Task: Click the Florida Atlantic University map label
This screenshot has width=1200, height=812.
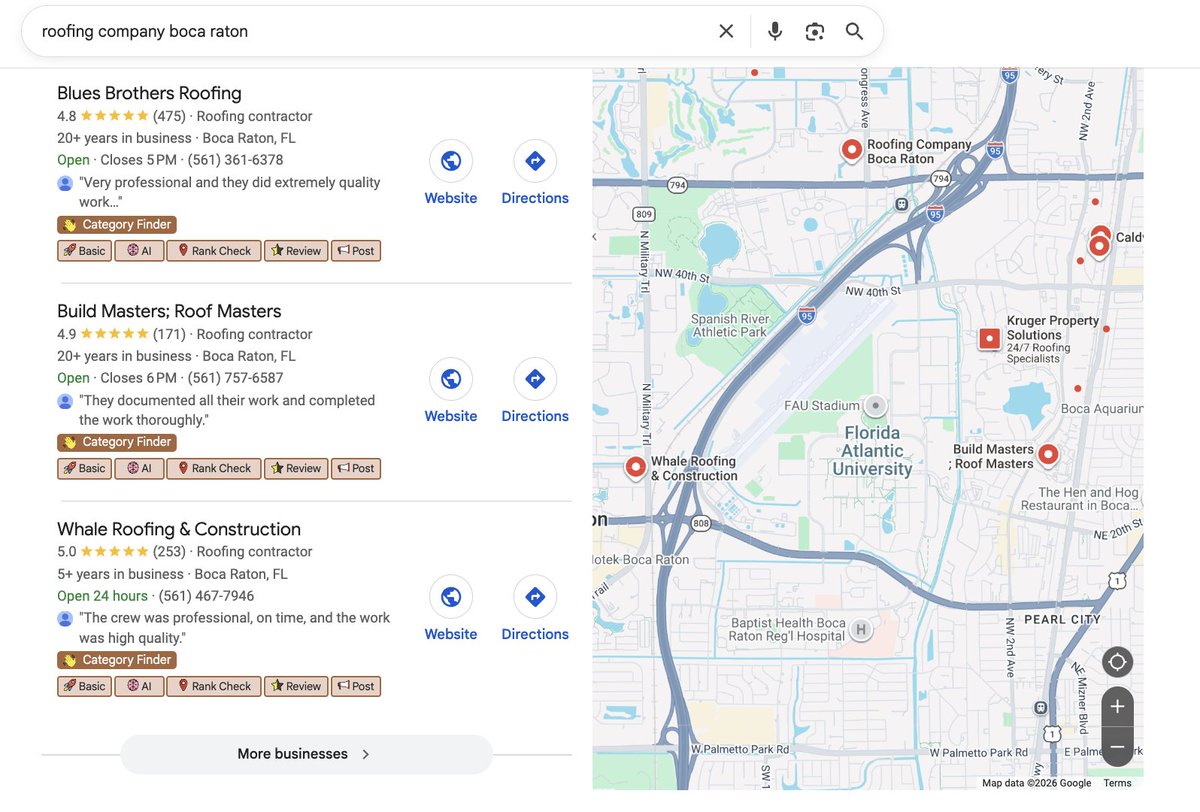Action: point(872,451)
